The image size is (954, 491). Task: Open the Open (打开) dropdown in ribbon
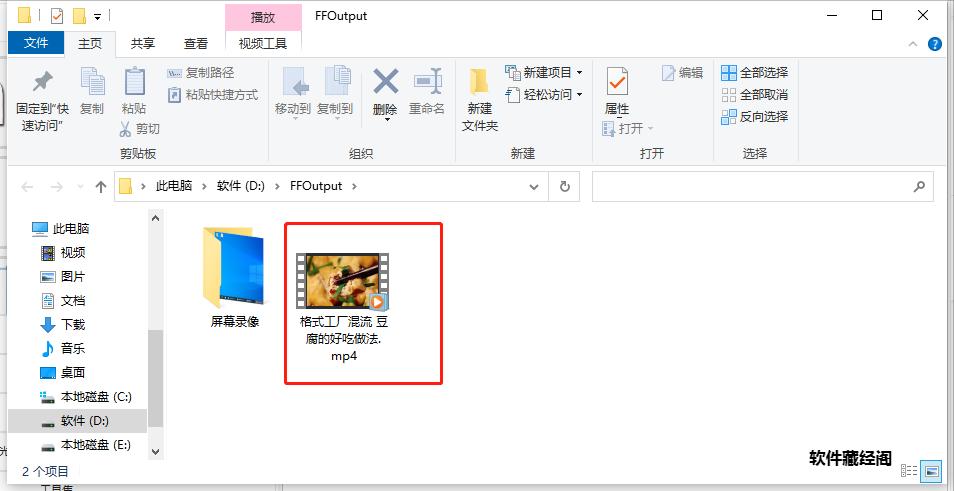[627, 128]
